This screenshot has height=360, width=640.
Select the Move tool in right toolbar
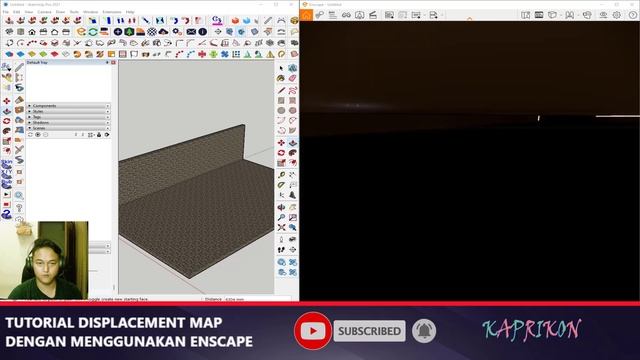281,143
